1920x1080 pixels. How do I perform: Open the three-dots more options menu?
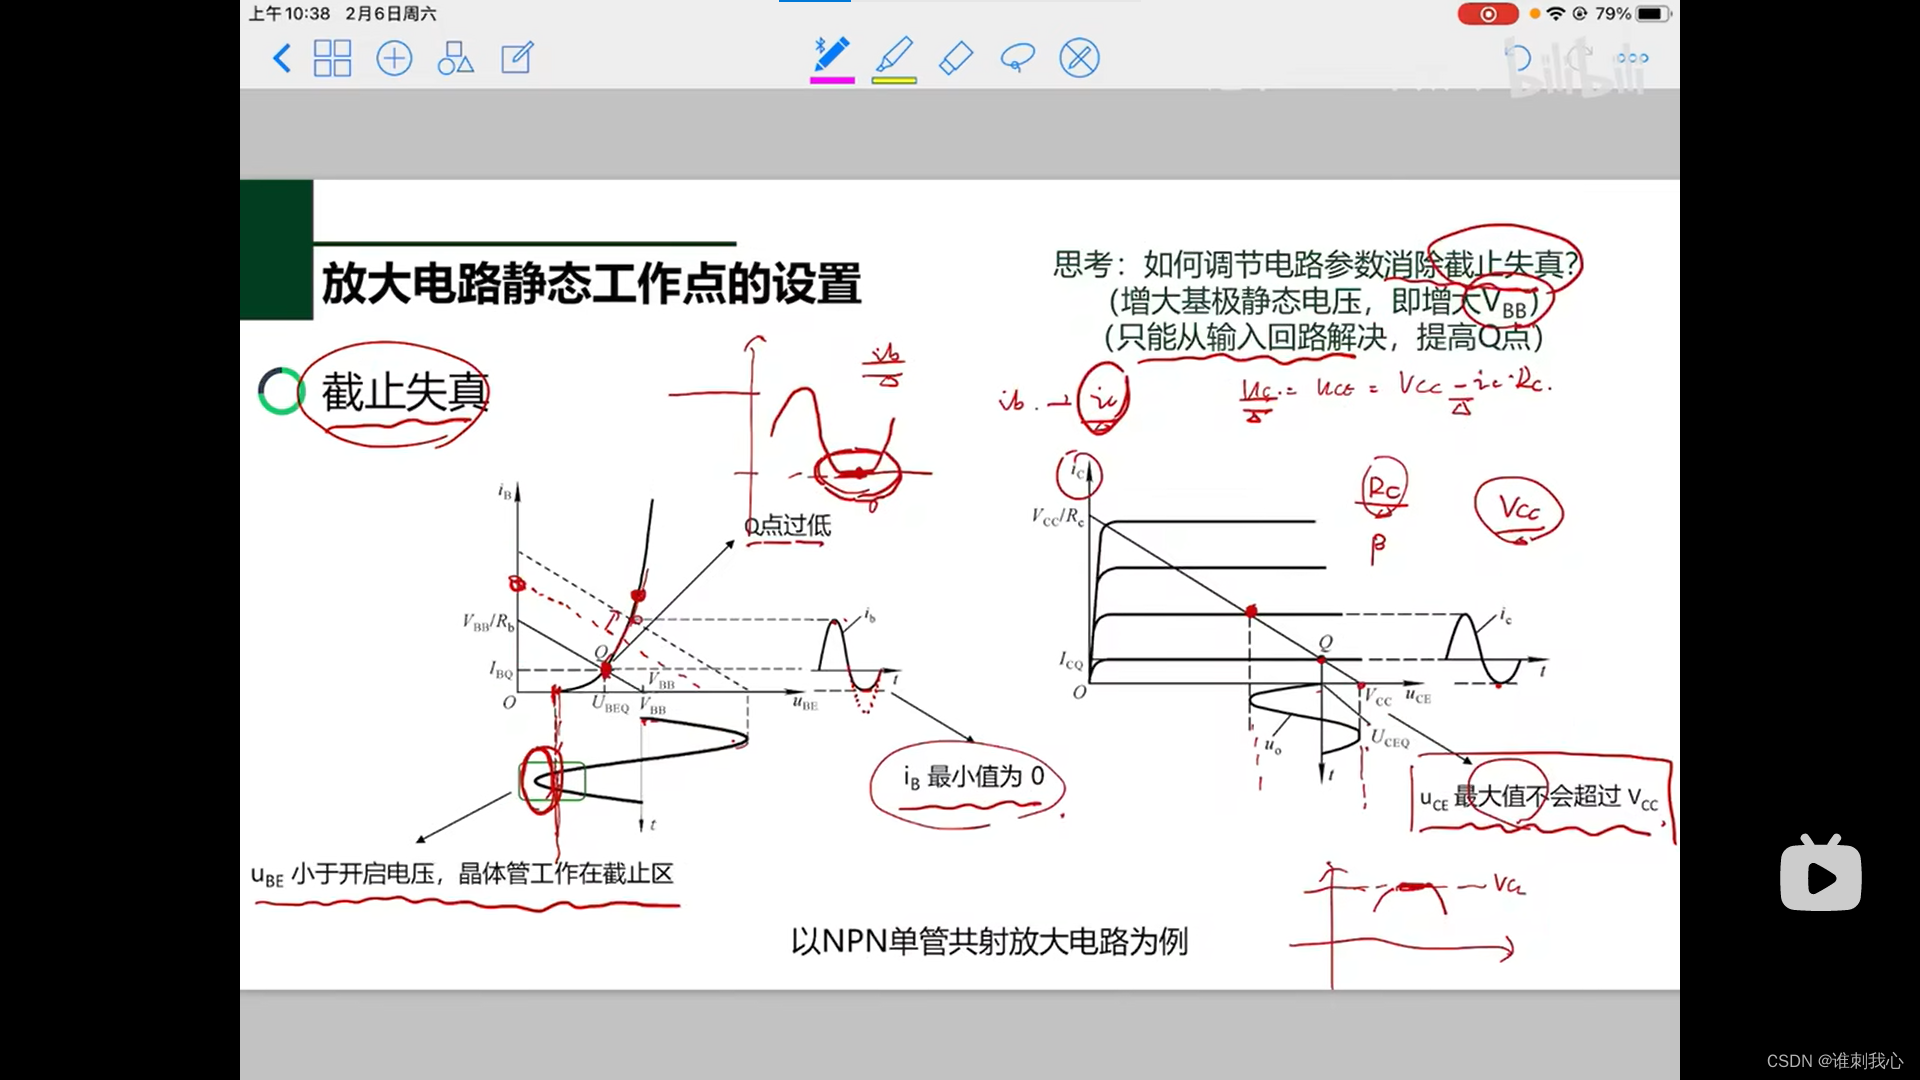[1632, 58]
